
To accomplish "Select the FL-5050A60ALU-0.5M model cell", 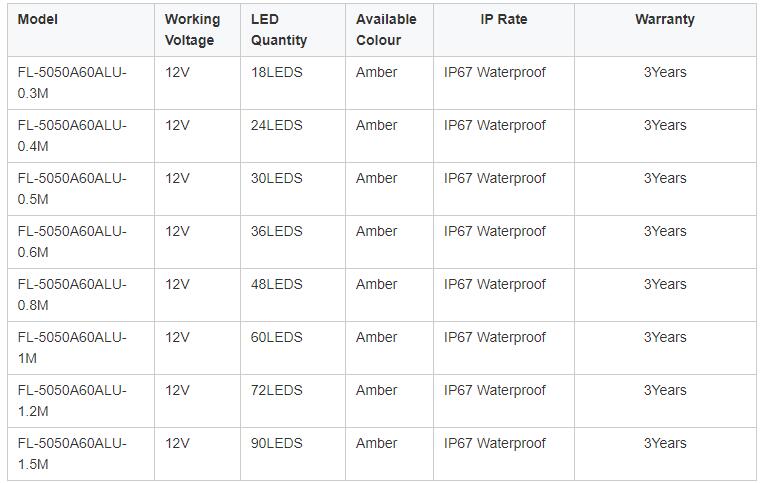I will pos(72,188).
